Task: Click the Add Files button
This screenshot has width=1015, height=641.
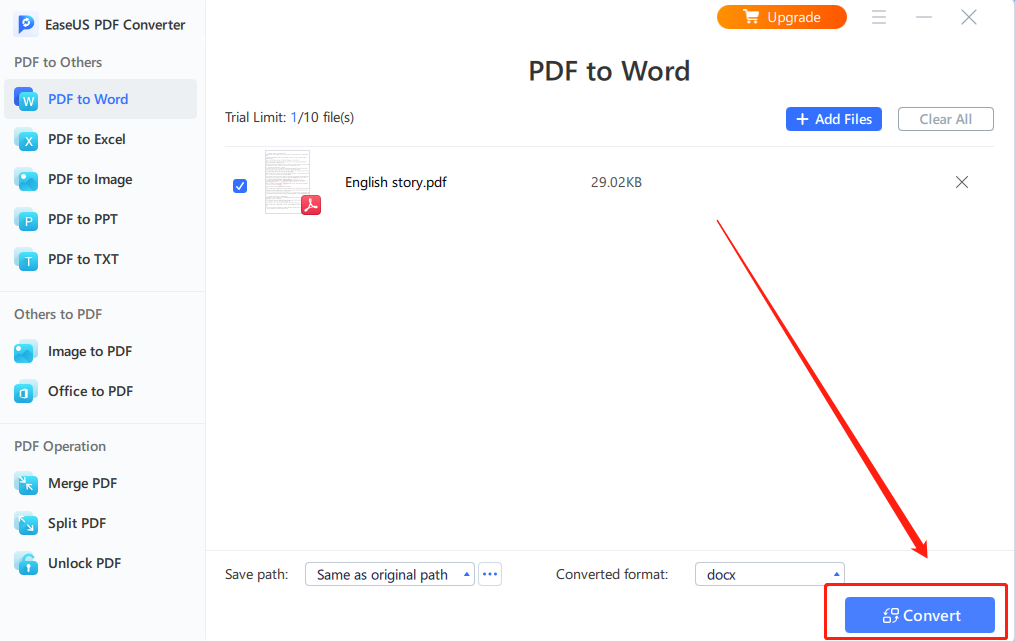Action: [834, 119]
